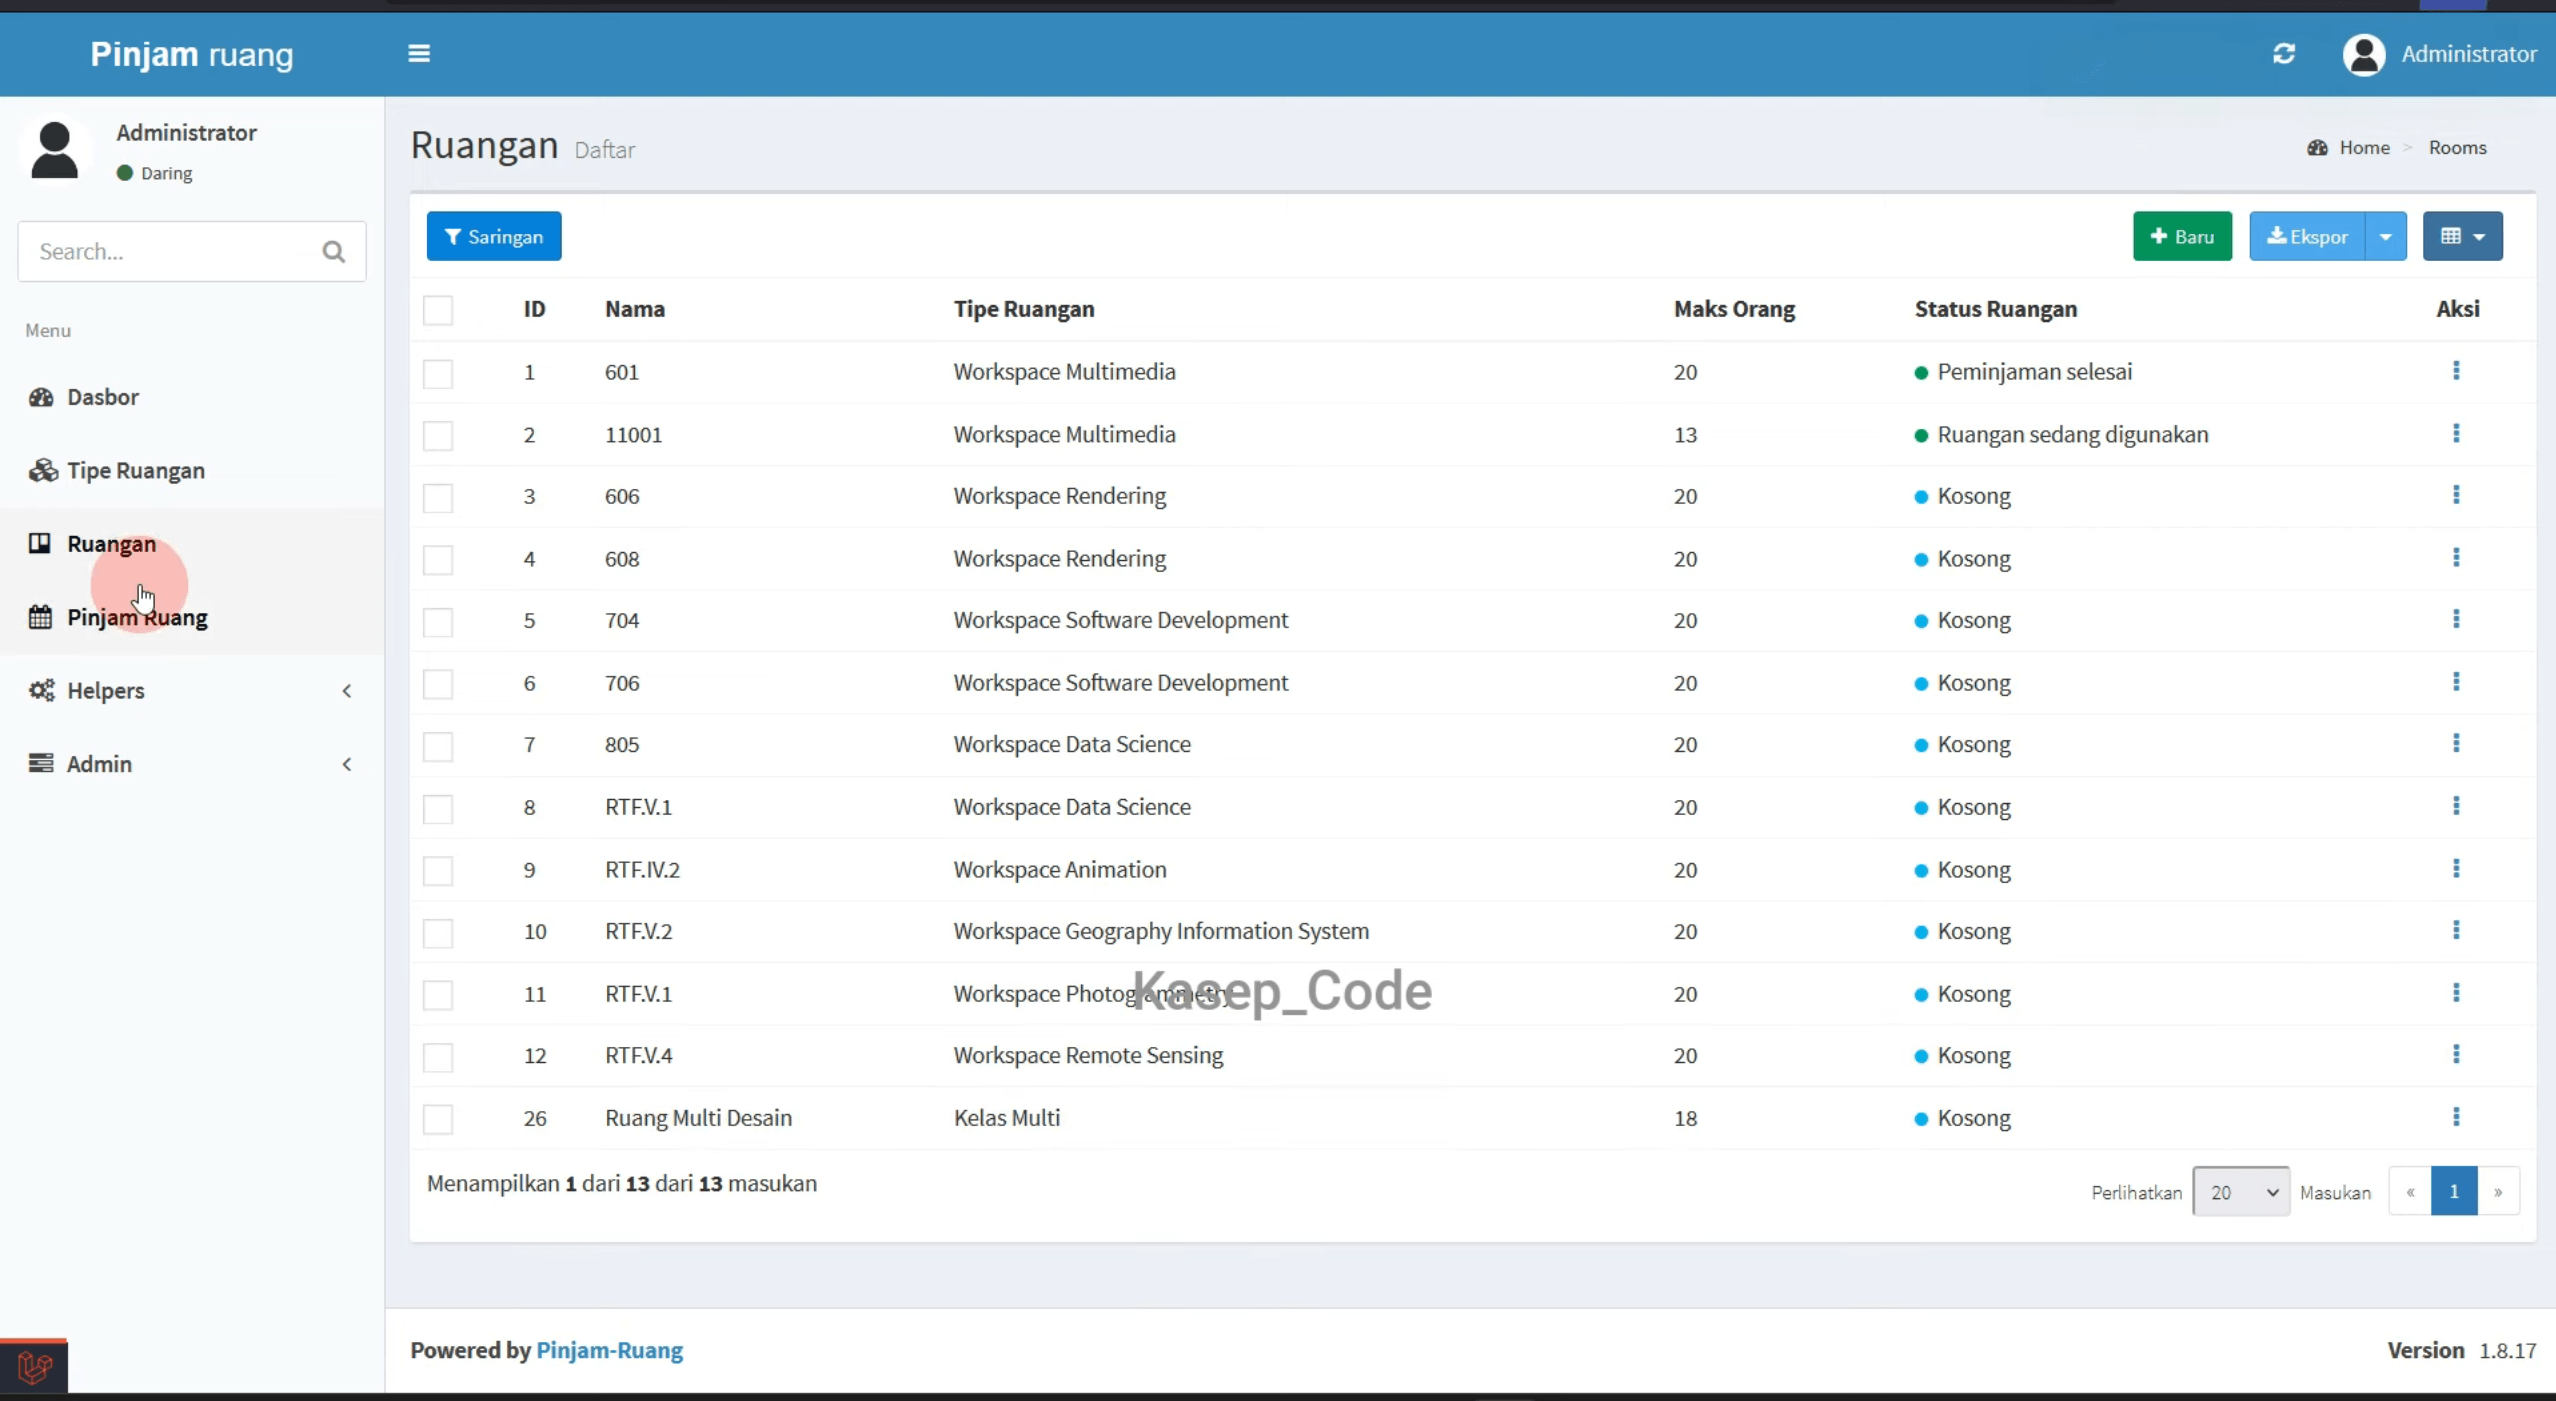Expand the Admin sidebar menu
The height and width of the screenshot is (1401, 2556).
click(x=191, y=764)
